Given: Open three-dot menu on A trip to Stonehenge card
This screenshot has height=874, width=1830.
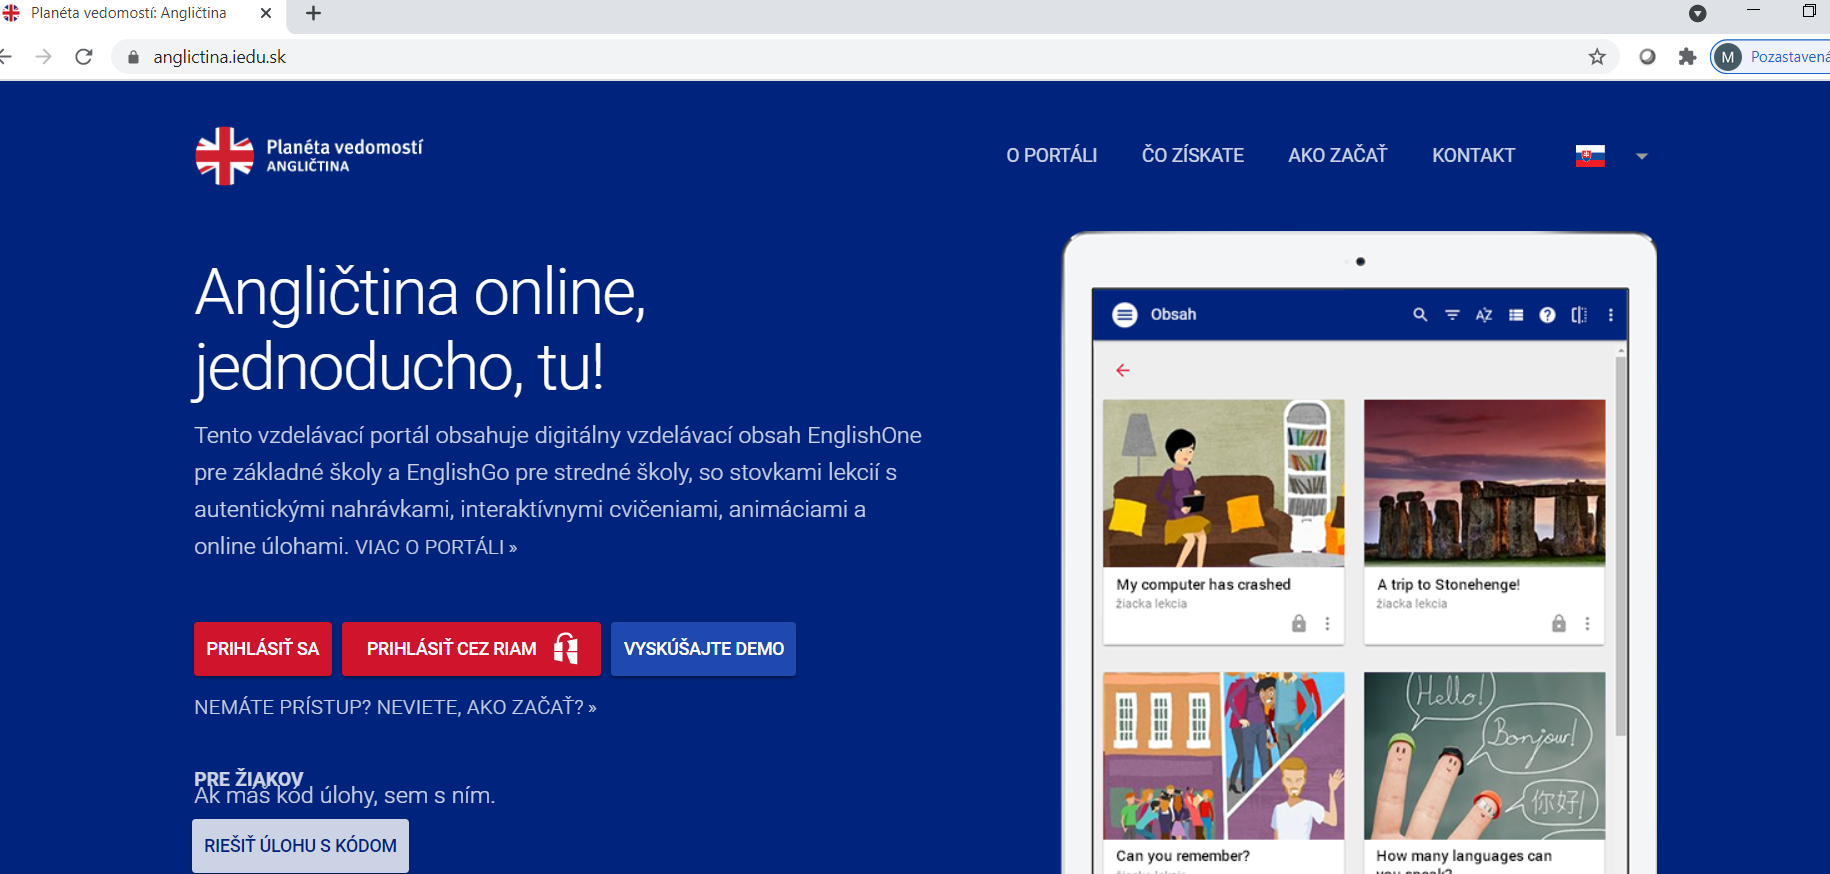Looking at the screenshot, I should [x=1587, y=623].
